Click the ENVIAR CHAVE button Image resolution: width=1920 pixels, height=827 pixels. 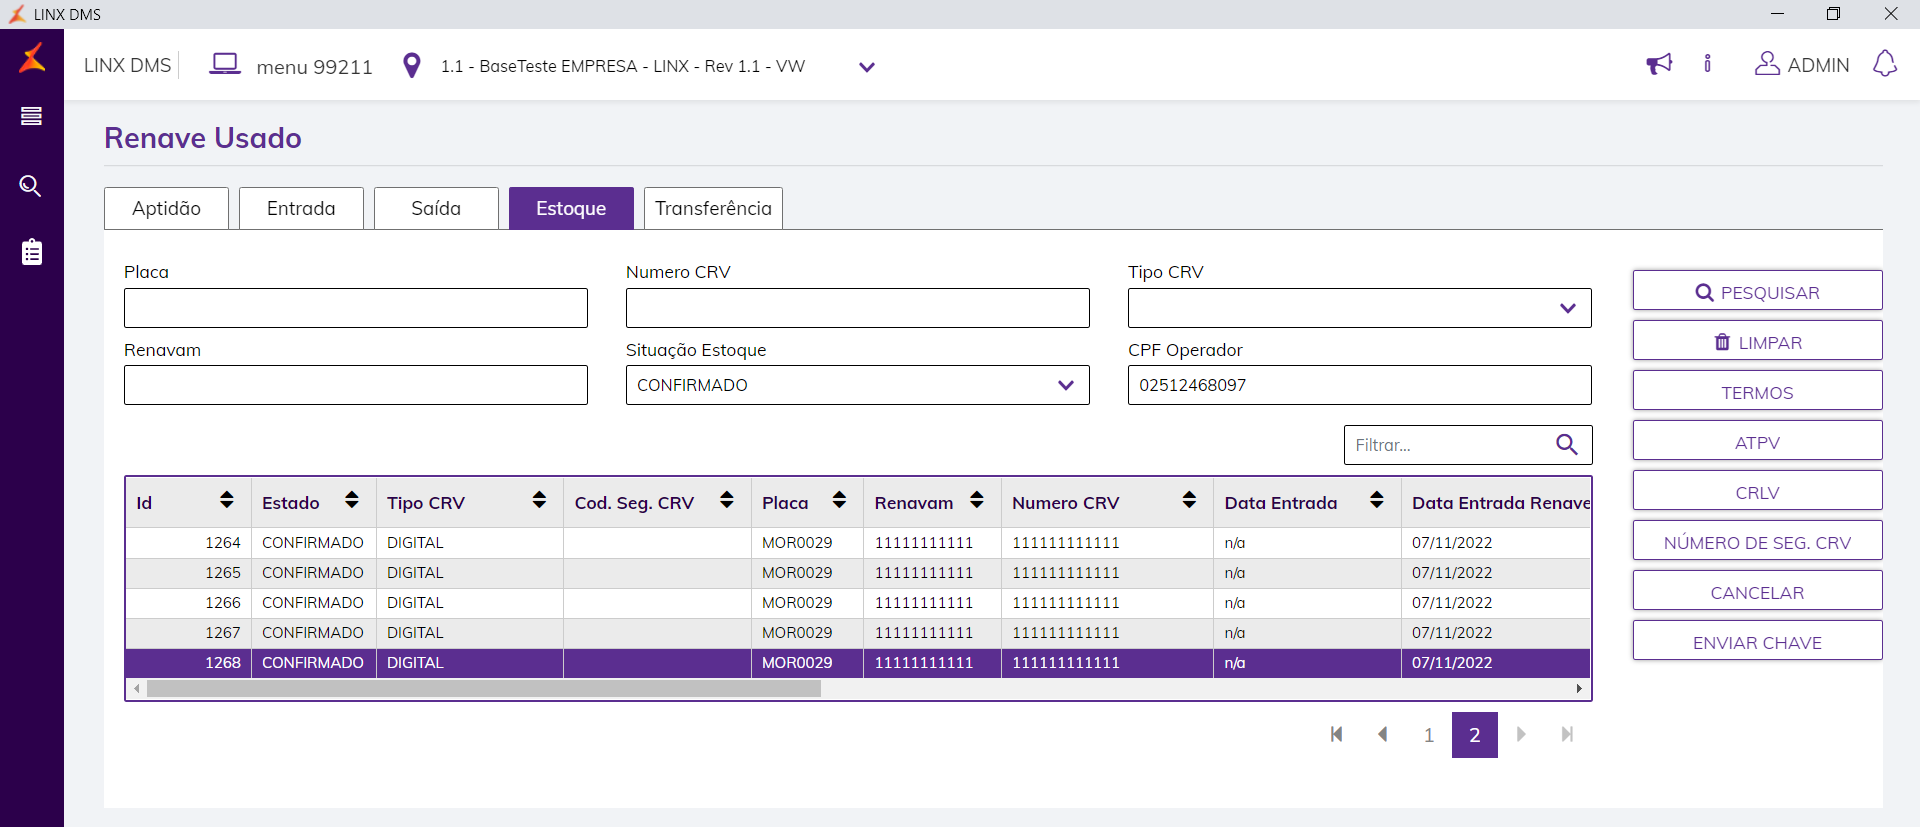tap(1757, 642)
